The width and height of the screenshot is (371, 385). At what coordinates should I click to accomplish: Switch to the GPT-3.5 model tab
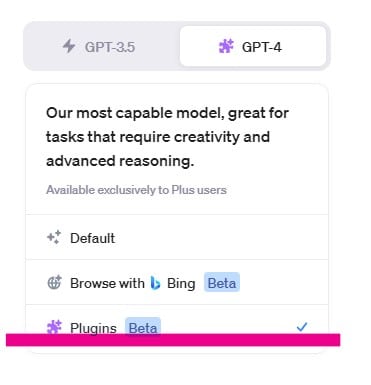pyautogui.click(x=102, y=46)
